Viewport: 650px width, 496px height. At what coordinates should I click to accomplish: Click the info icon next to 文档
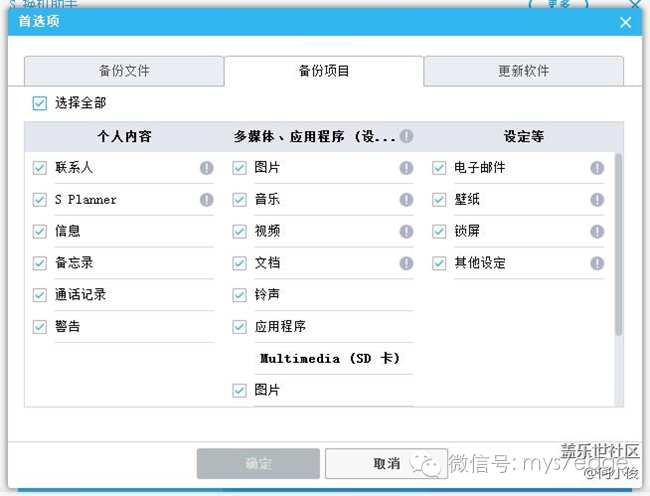point(406,263)
